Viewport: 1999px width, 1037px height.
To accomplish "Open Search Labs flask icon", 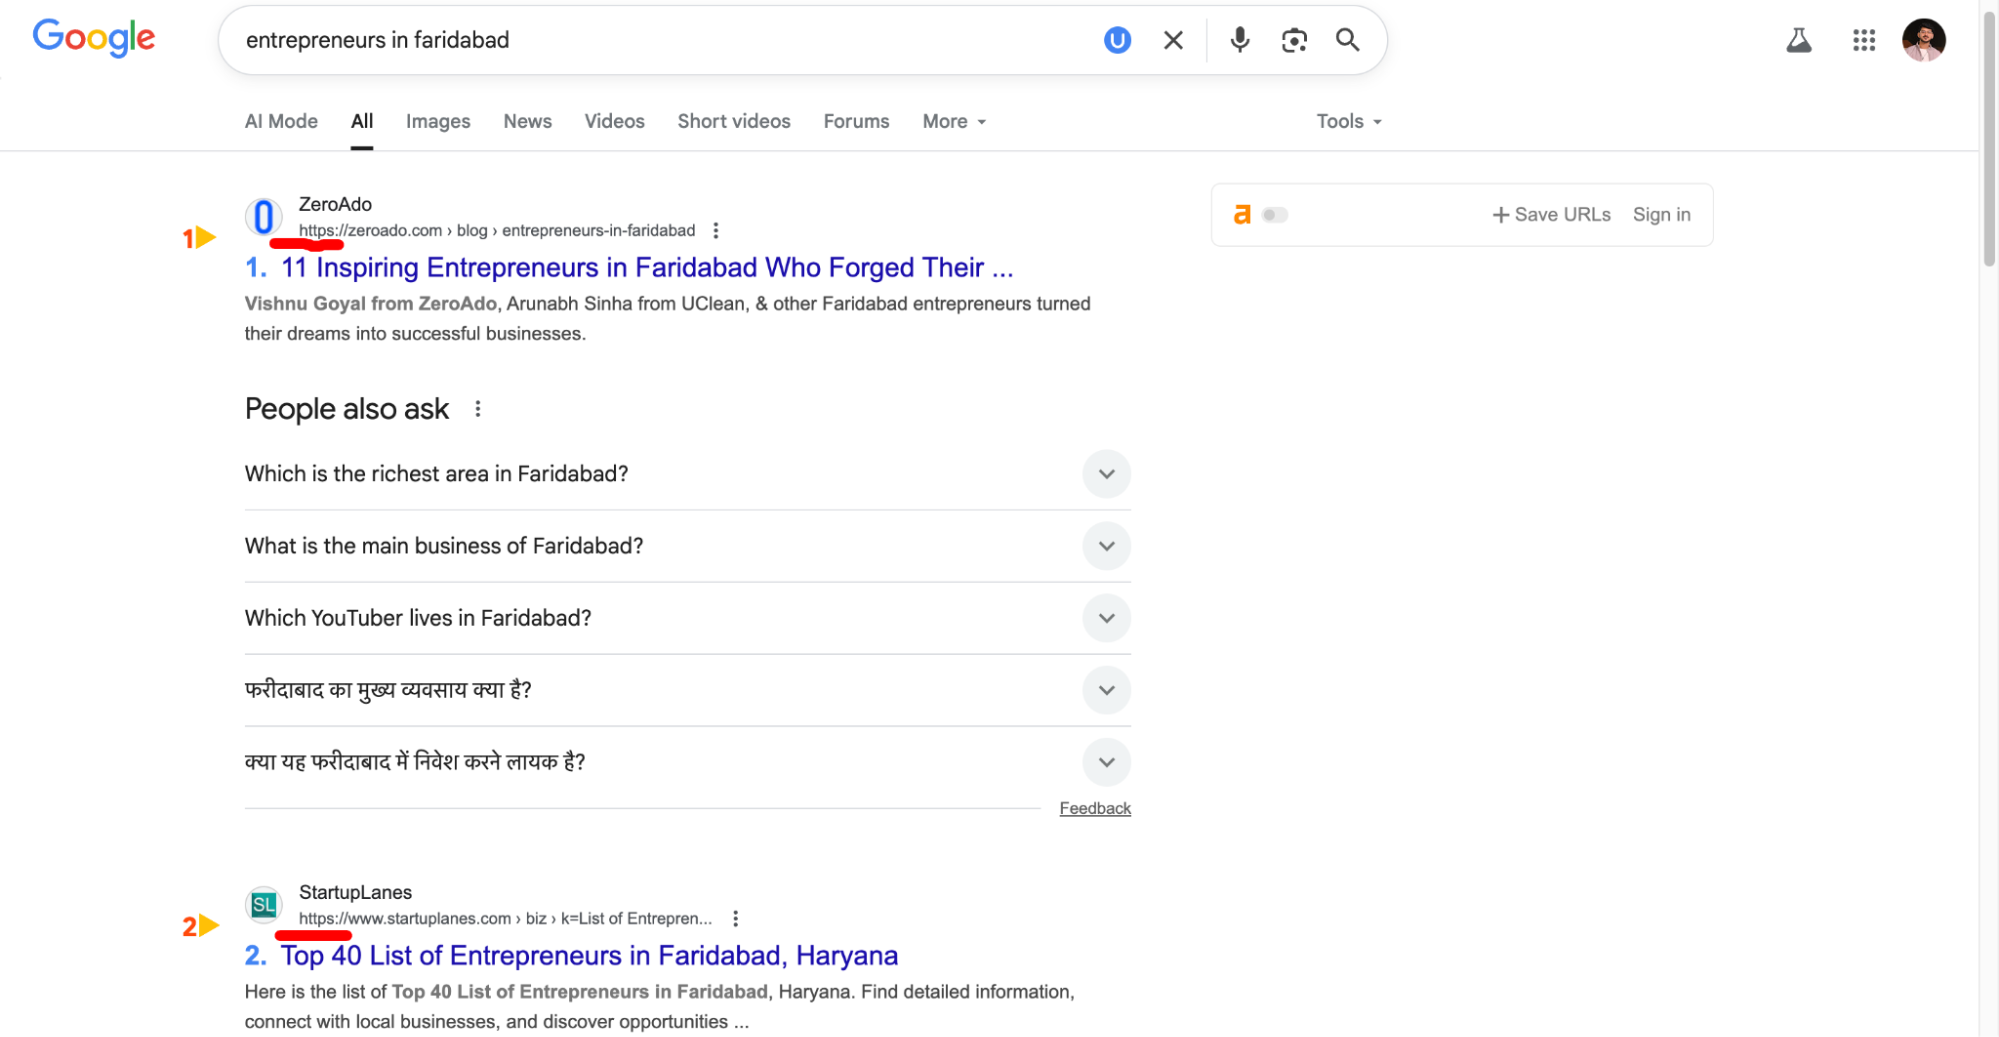I will tap(1798, 40).
